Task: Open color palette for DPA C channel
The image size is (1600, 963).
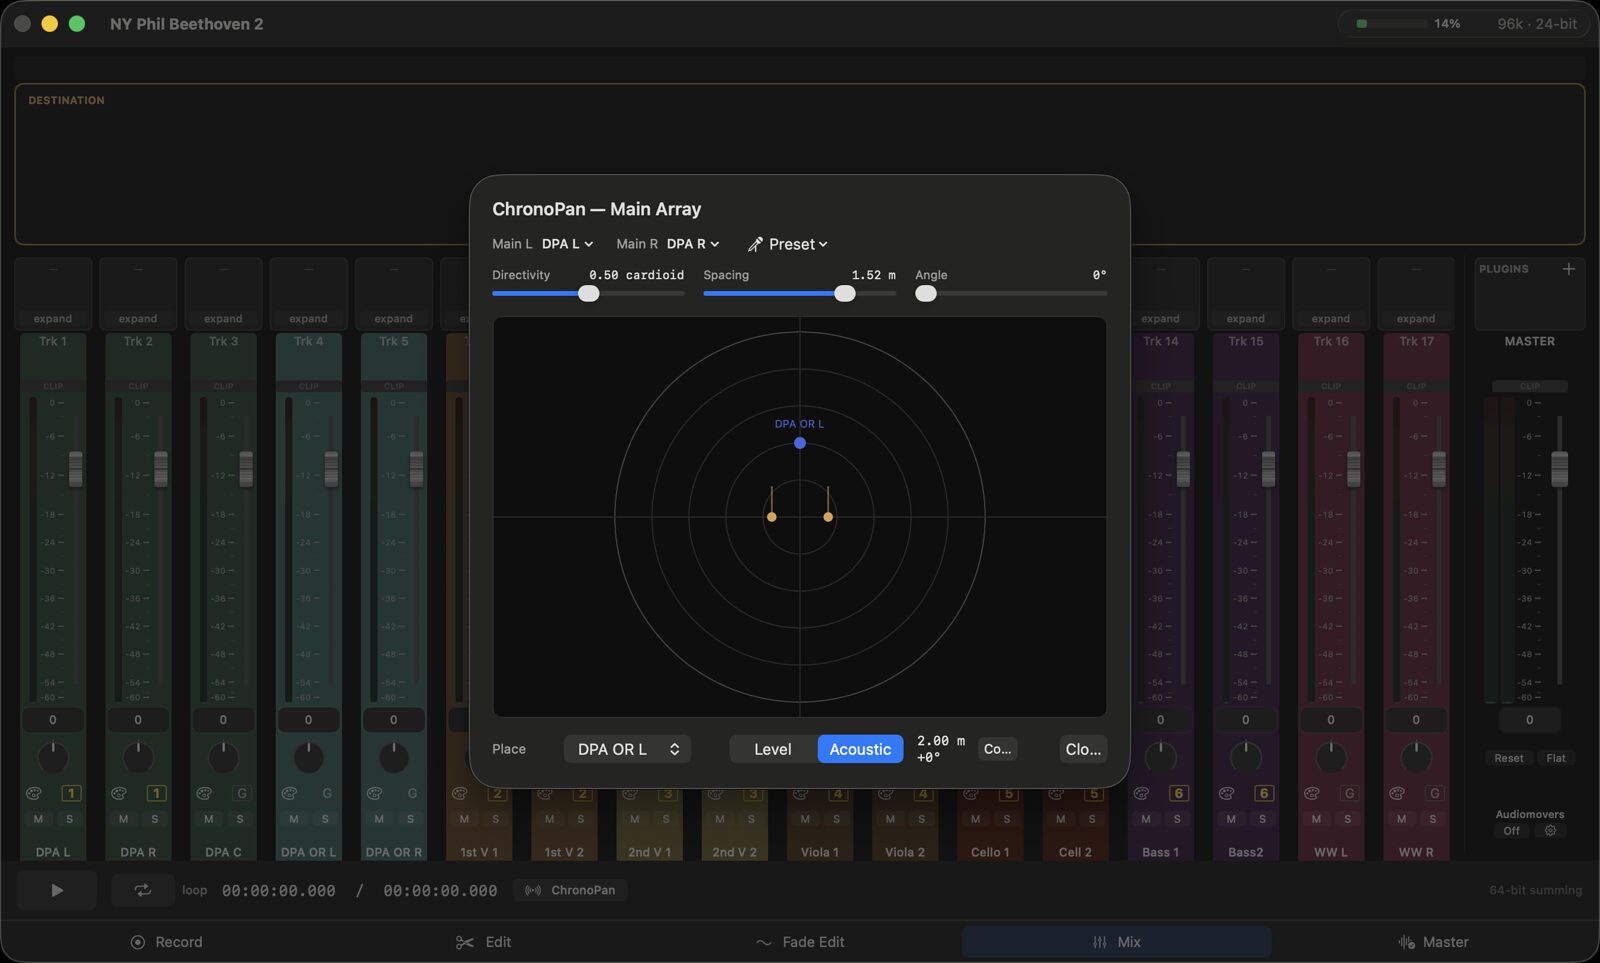Action: pyautogui.click(x=204, y=793)
